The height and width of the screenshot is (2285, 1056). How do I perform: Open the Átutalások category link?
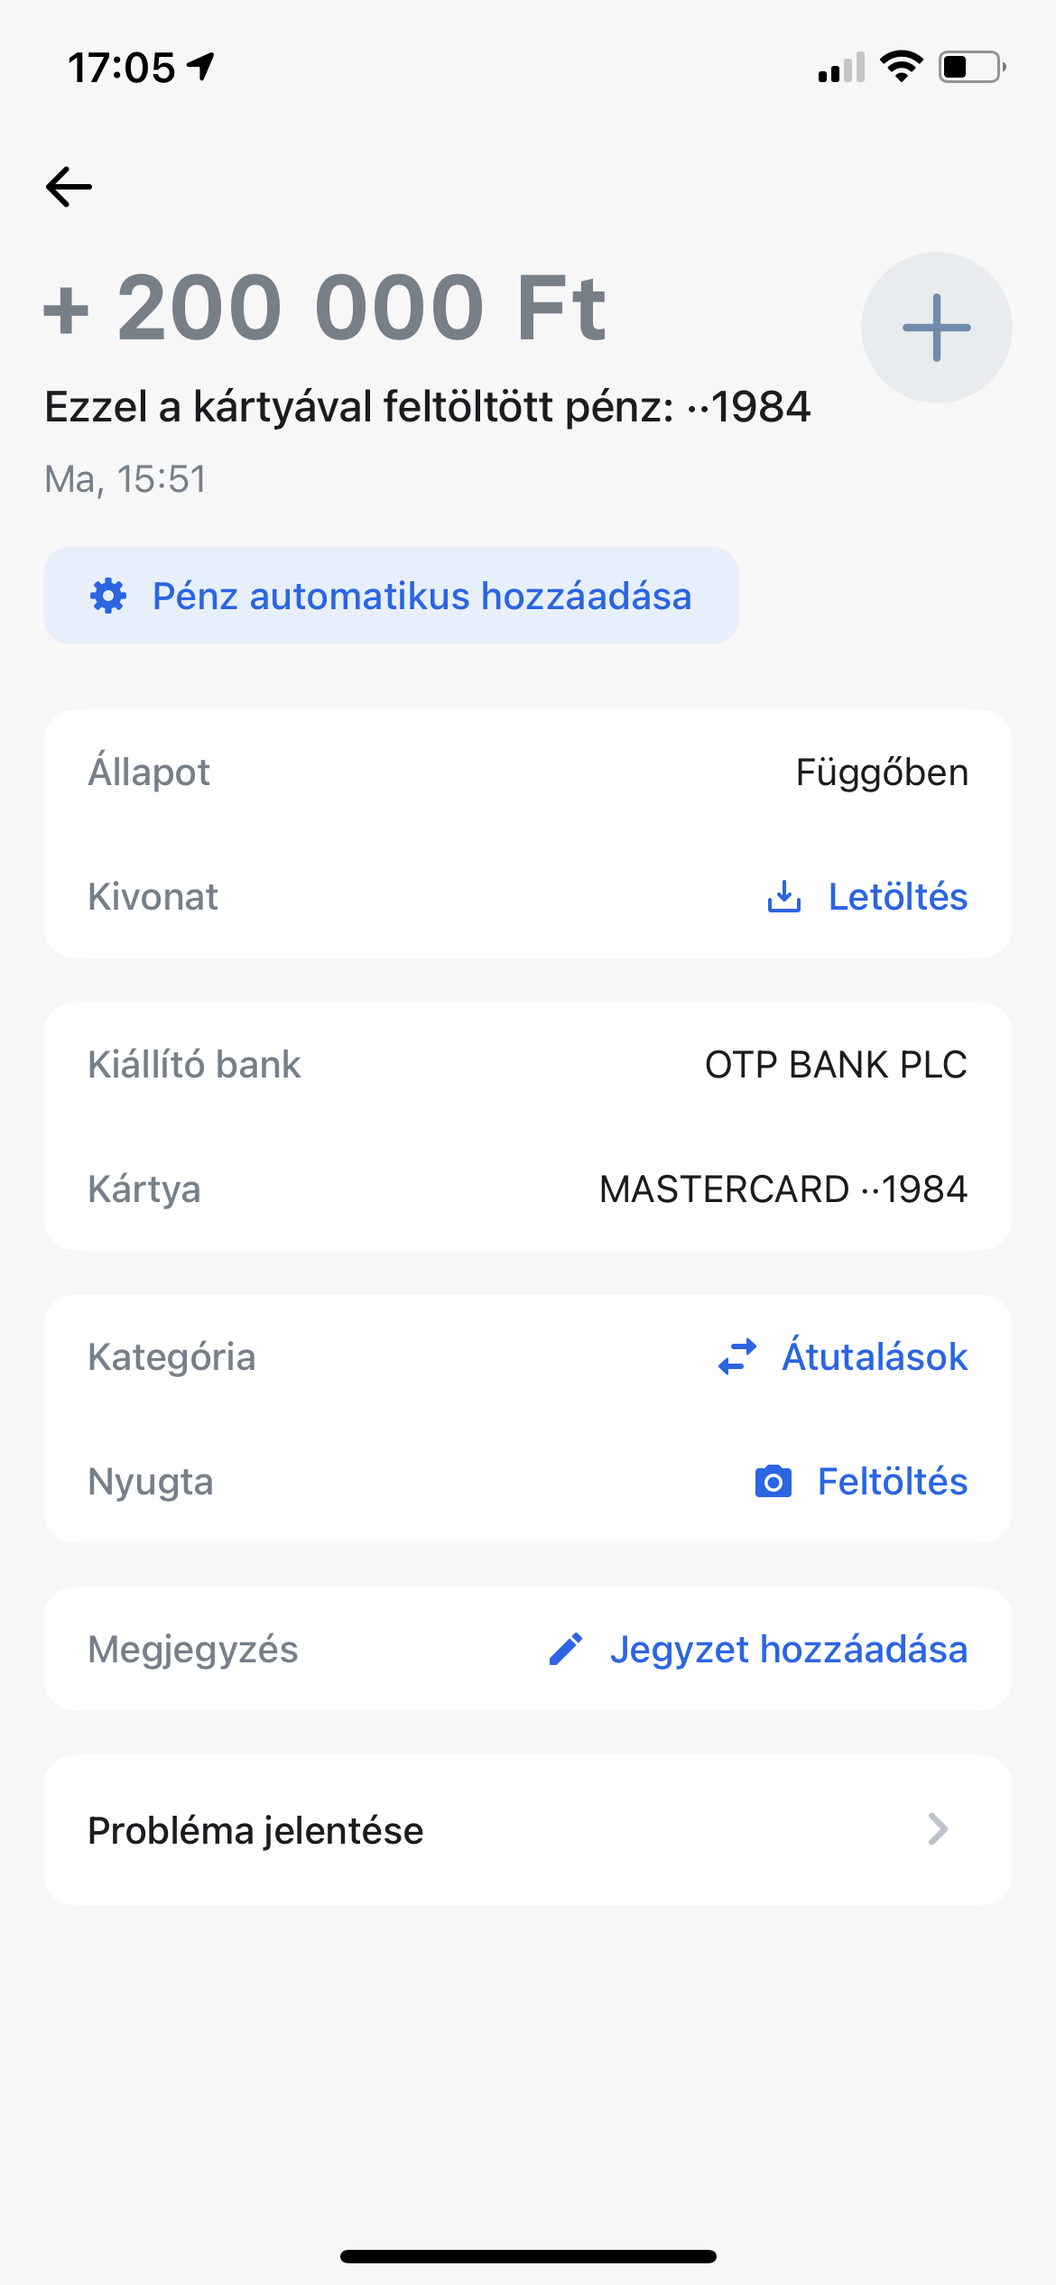[874, 1357]
